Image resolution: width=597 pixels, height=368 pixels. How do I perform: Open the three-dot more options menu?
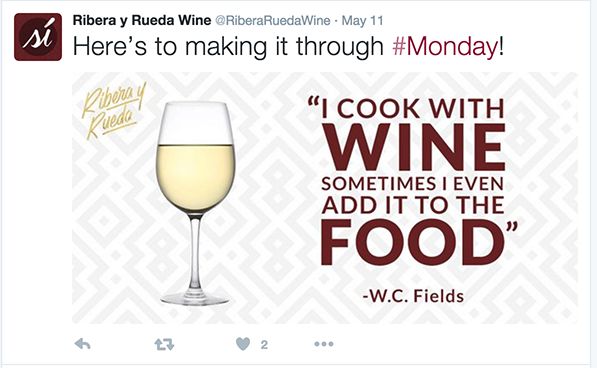click(x=324, y=344)
